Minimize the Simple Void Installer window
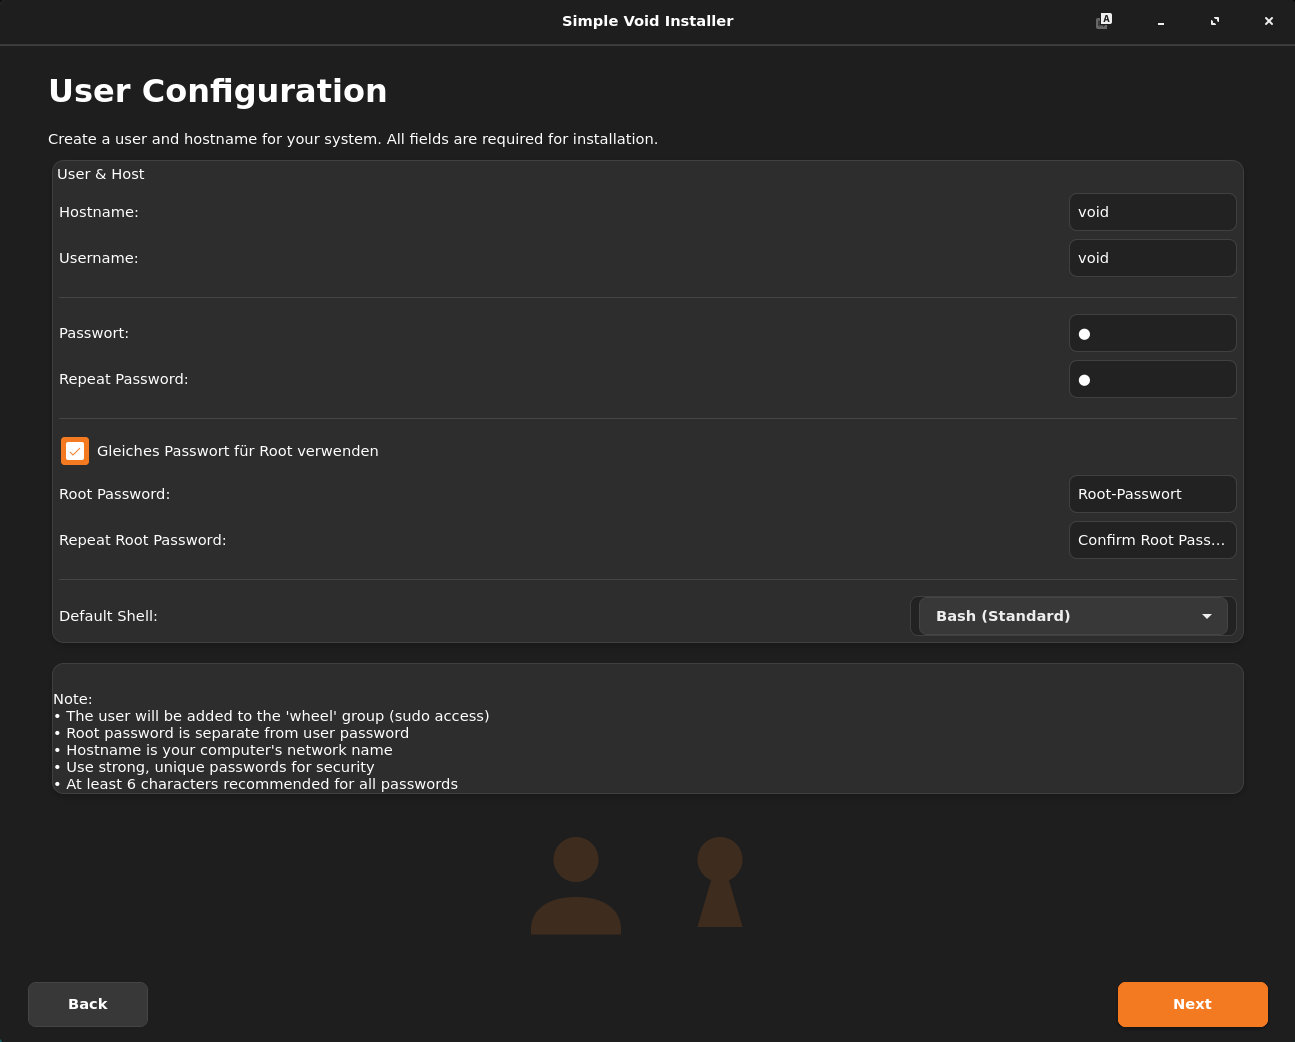The height and width of the screenshot is (1042, 1295). pyautogui.click(x=1161, y=21)
